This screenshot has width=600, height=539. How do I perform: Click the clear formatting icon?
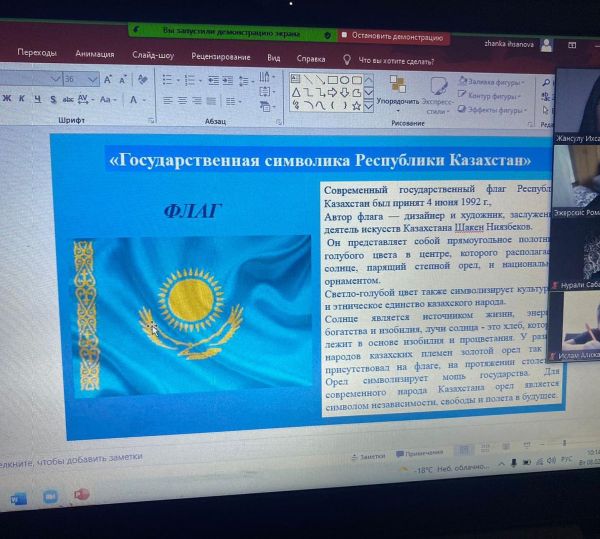[144, 79]
